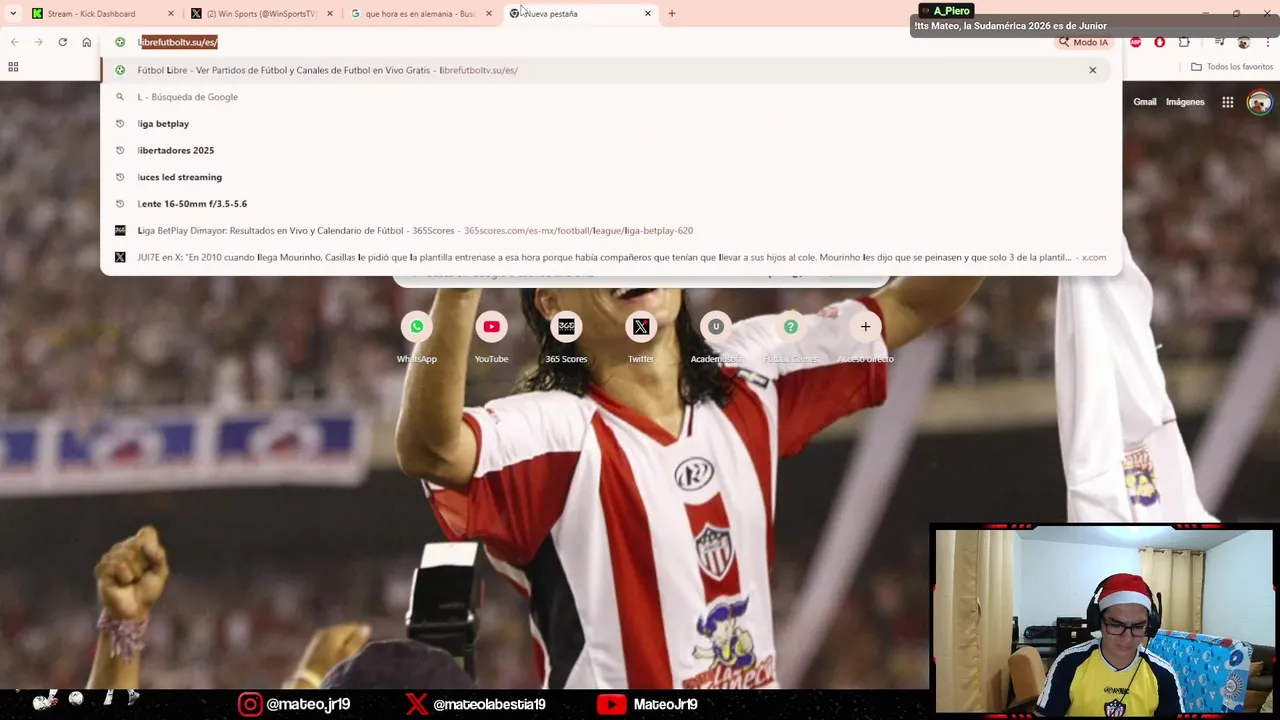Open the media controls playlist icon
Image resolution: width=1280 pixels, height=720 pixels.
tap(1220, 42)
